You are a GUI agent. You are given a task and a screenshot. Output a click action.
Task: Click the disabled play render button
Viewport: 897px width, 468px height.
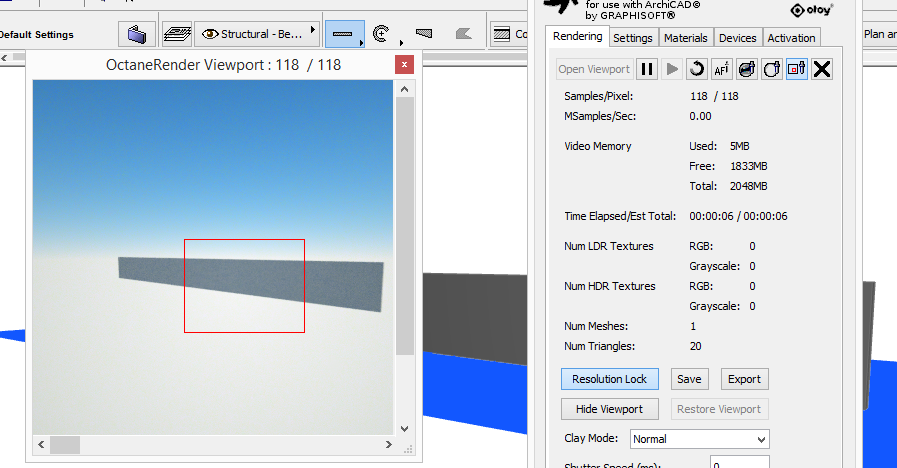coord(672,69)
